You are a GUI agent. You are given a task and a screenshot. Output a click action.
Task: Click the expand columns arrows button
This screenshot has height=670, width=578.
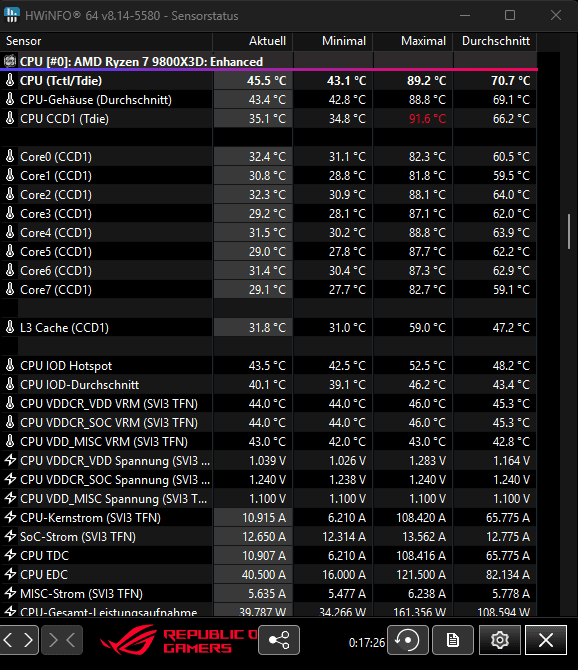[x=19, y=640]
